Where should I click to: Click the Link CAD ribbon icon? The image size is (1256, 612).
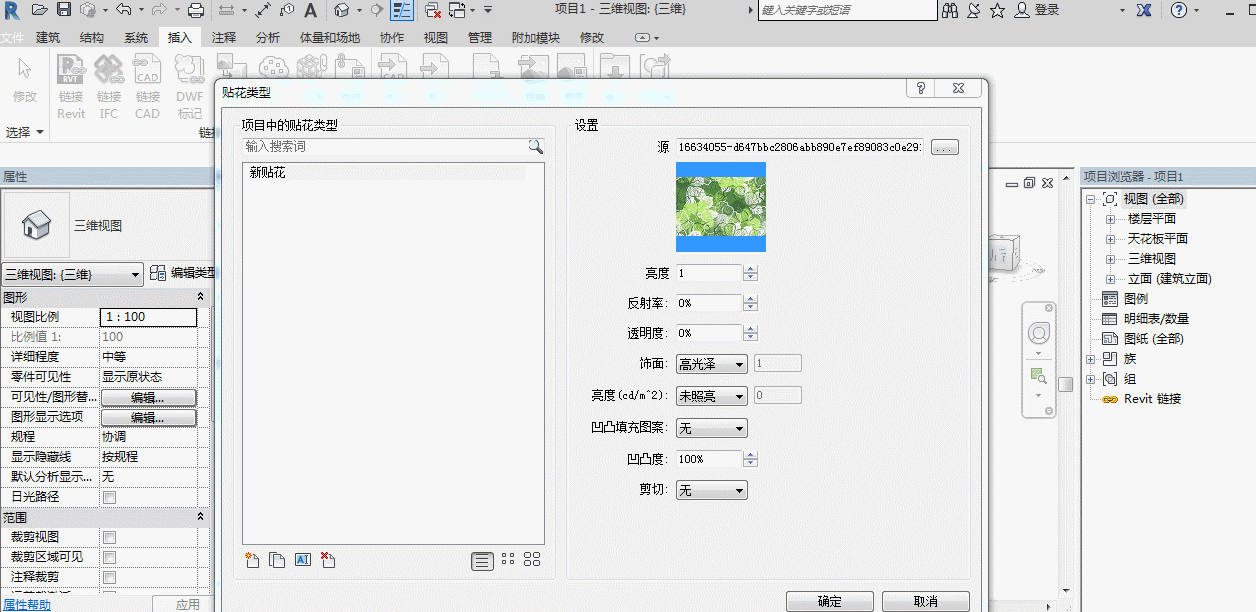tap(147, 87)
